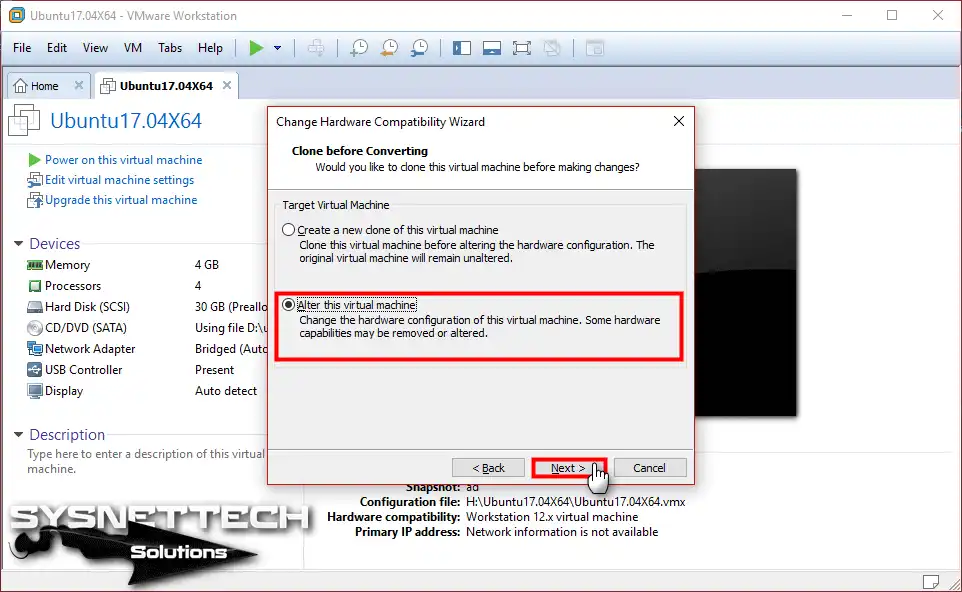Click the CD/DVD (SATA) disc icon
The width and height of the screenshot is (962, 592).
coord(34,328)
